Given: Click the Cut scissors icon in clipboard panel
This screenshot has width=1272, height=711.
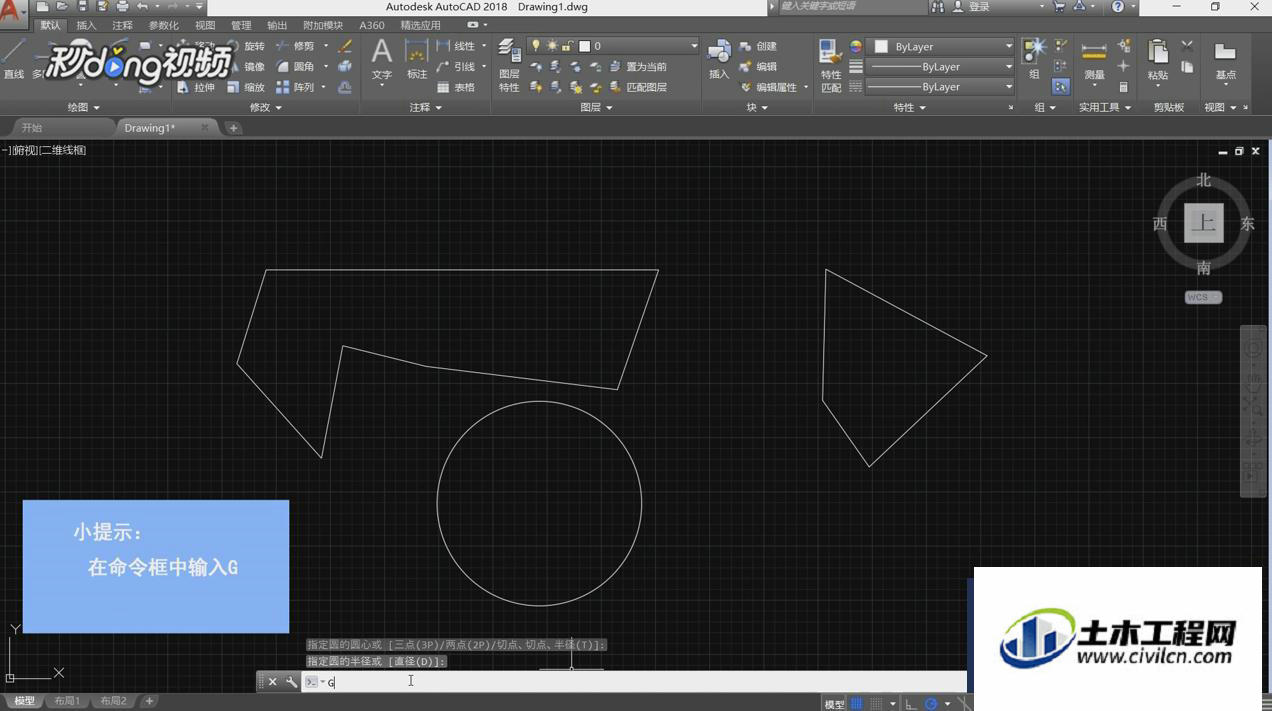Looking at the screenshot, I should [1187, 46].
